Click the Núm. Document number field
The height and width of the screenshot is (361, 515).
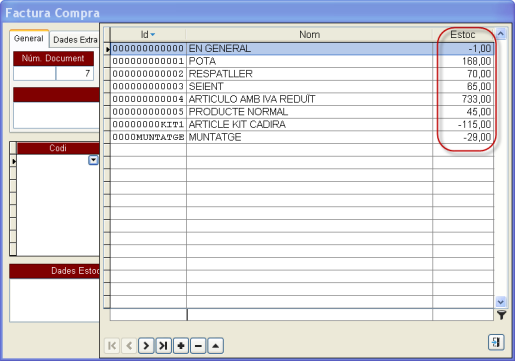tap(75, 73)
